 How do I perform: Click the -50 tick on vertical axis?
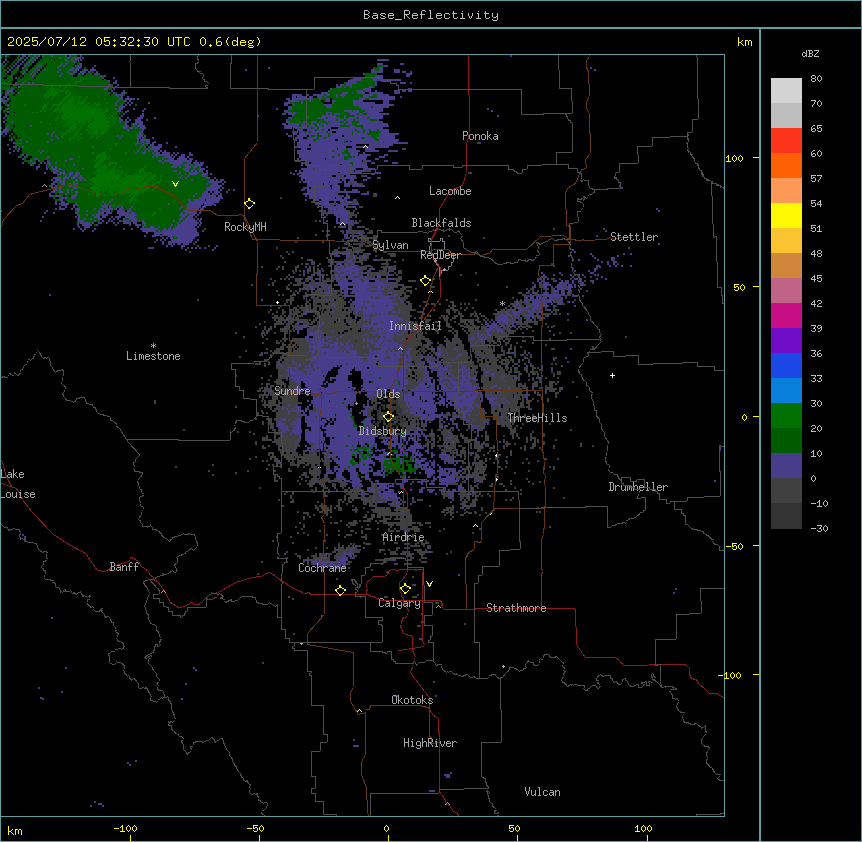(x=734, y=546)
